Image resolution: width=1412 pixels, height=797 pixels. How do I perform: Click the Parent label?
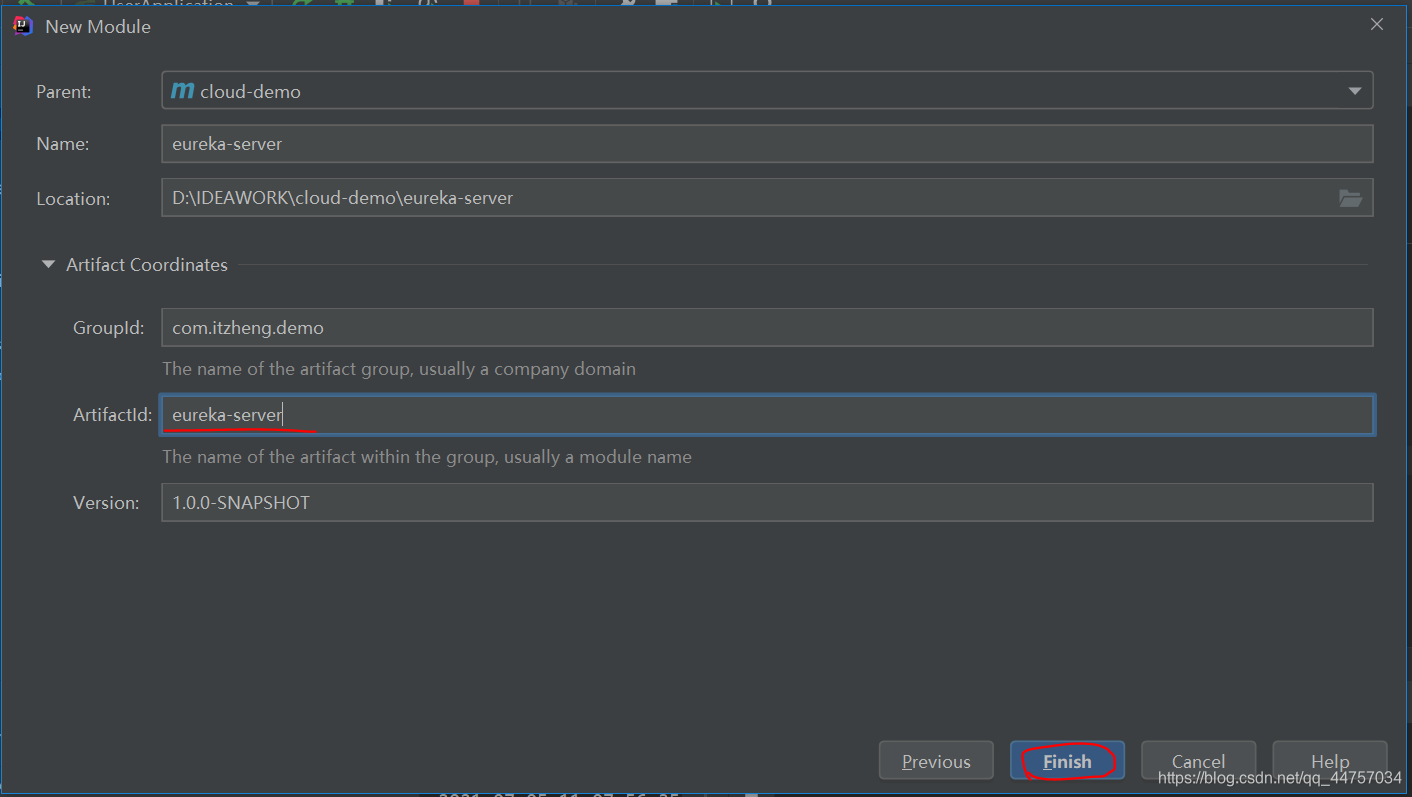click(x=64, y=92)
